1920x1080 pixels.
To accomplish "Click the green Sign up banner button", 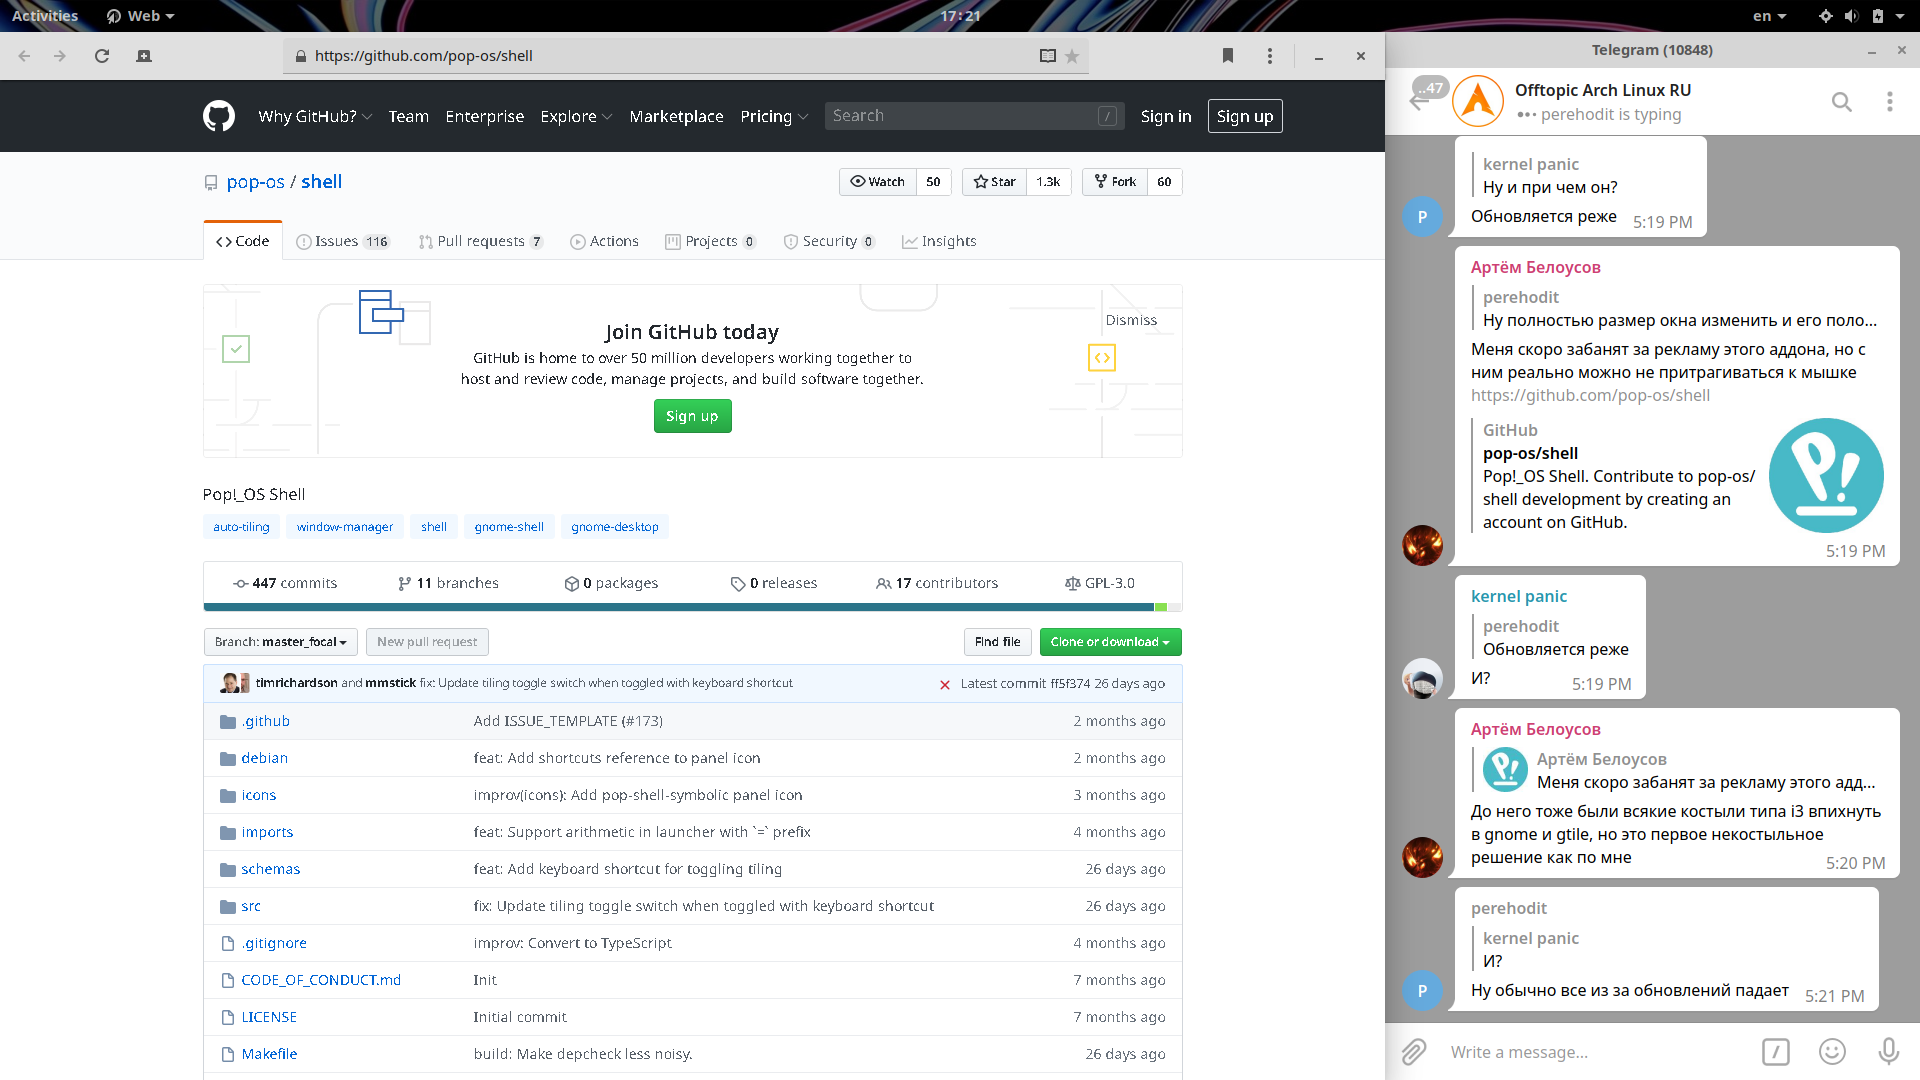I will [692, 416].
